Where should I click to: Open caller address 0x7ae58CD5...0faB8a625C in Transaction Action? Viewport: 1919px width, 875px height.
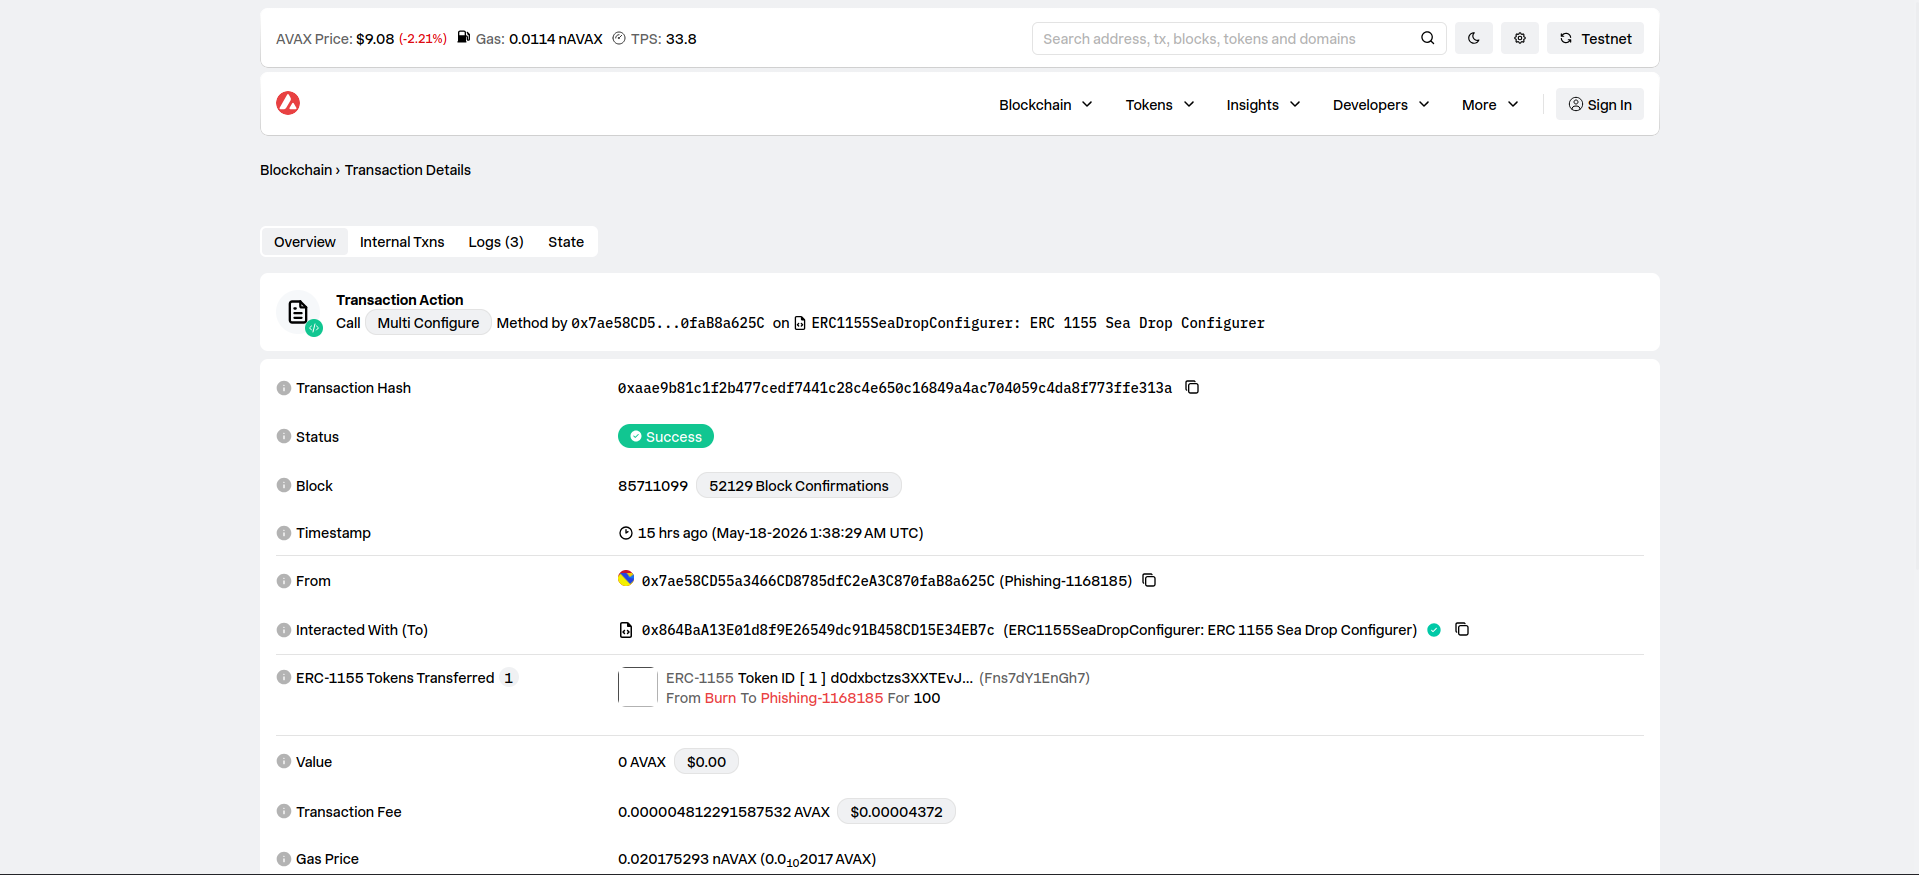point(668,323)
